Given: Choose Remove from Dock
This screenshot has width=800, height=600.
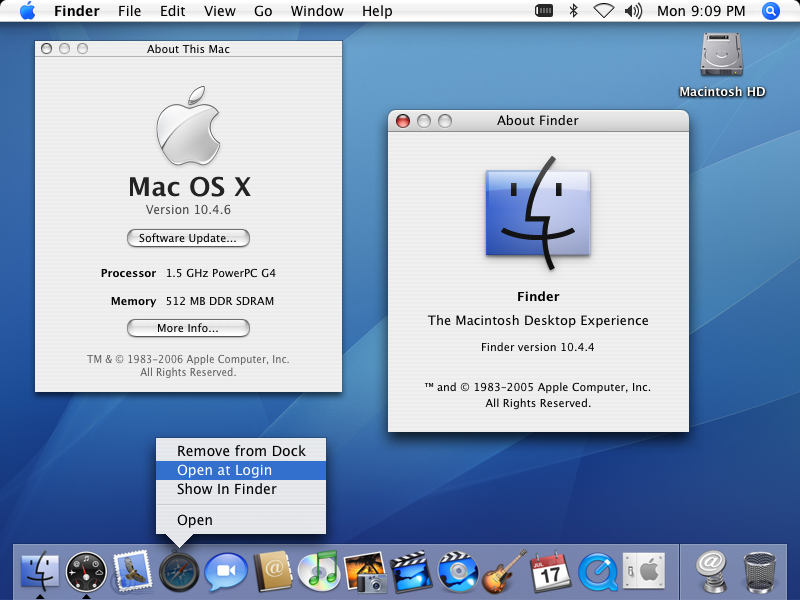Looking at the screenshot, I should 240,449.
